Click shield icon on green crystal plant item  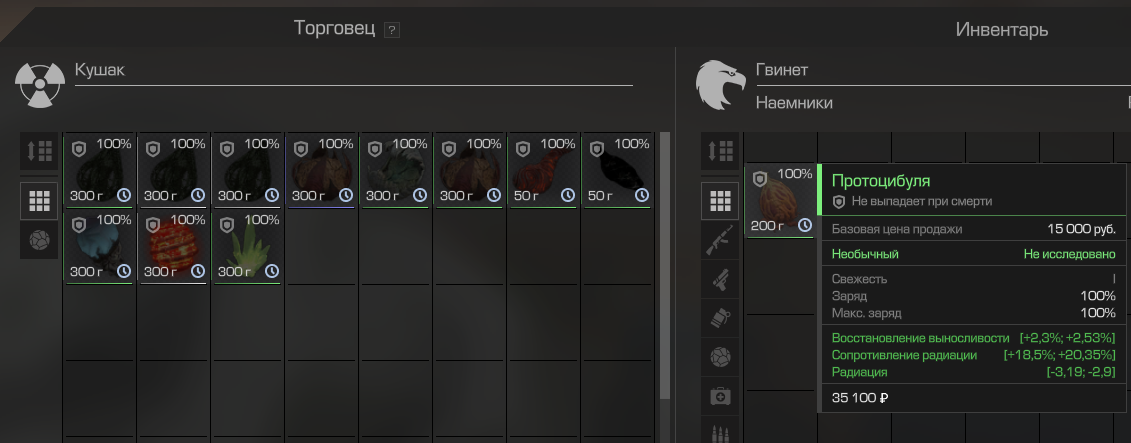(226, 225)
